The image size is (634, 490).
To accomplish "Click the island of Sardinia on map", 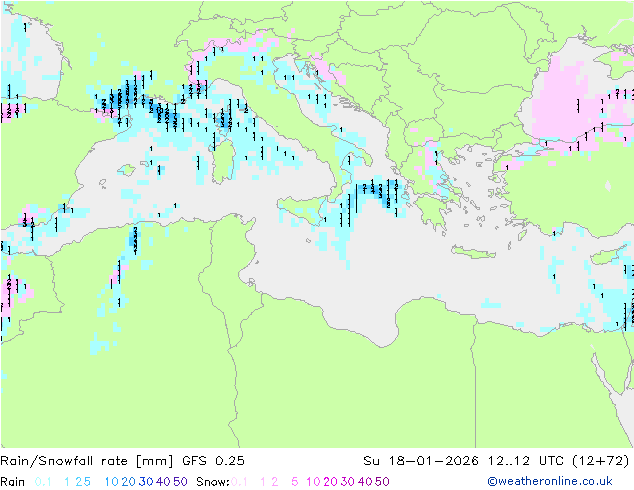I will click(224, 162).
